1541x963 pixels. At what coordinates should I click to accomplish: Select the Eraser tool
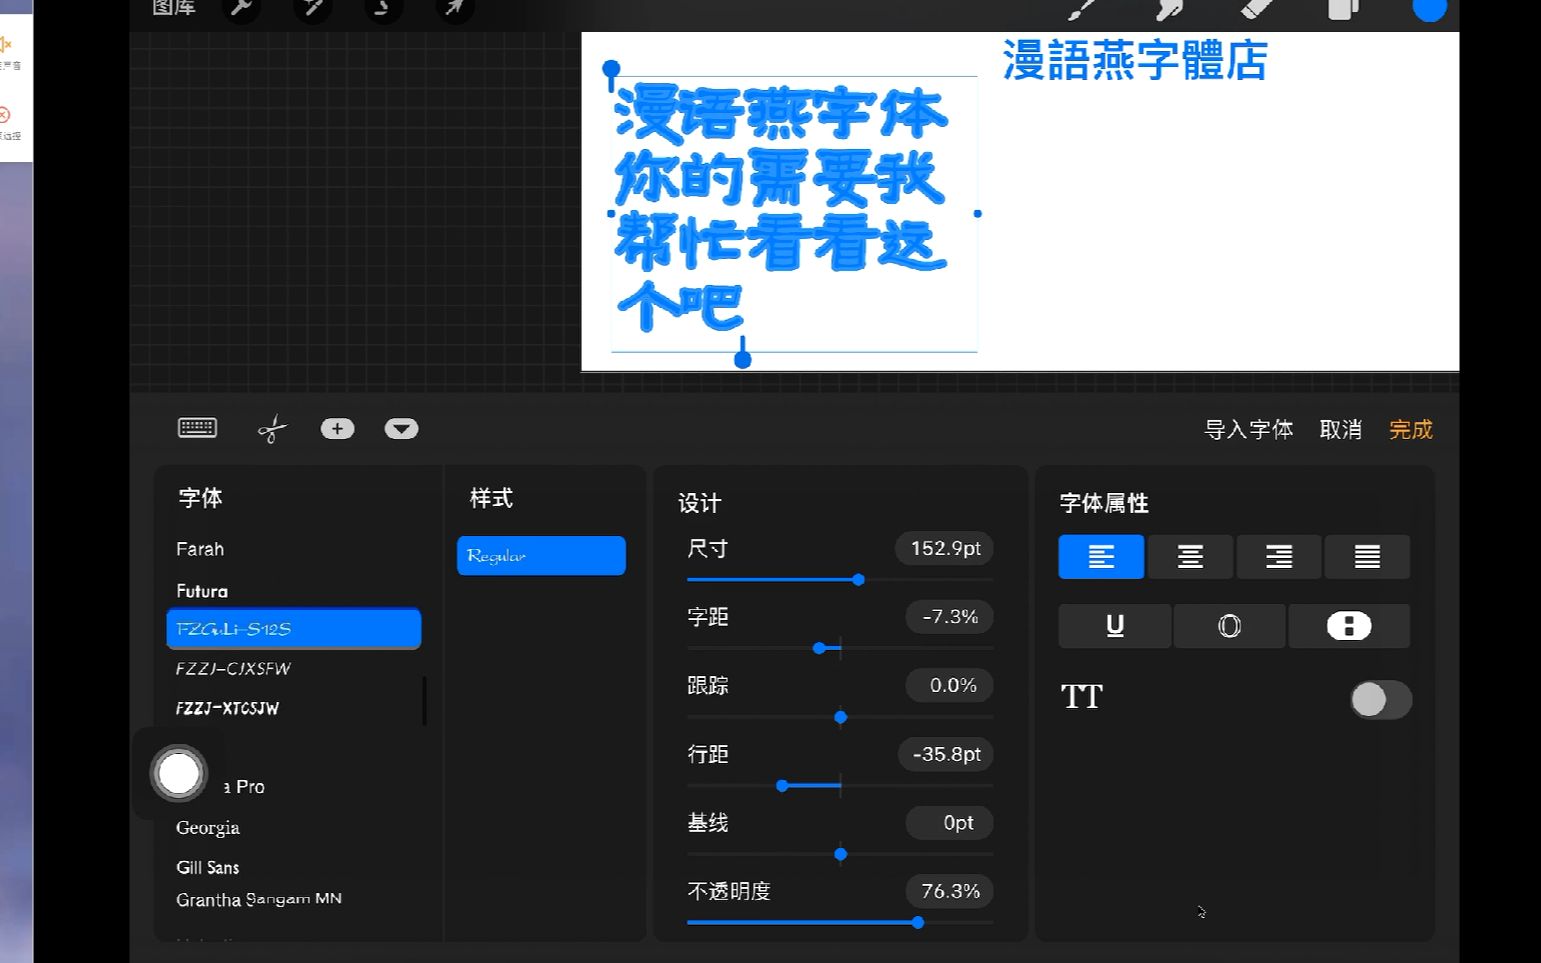[x=1257, y=9]
